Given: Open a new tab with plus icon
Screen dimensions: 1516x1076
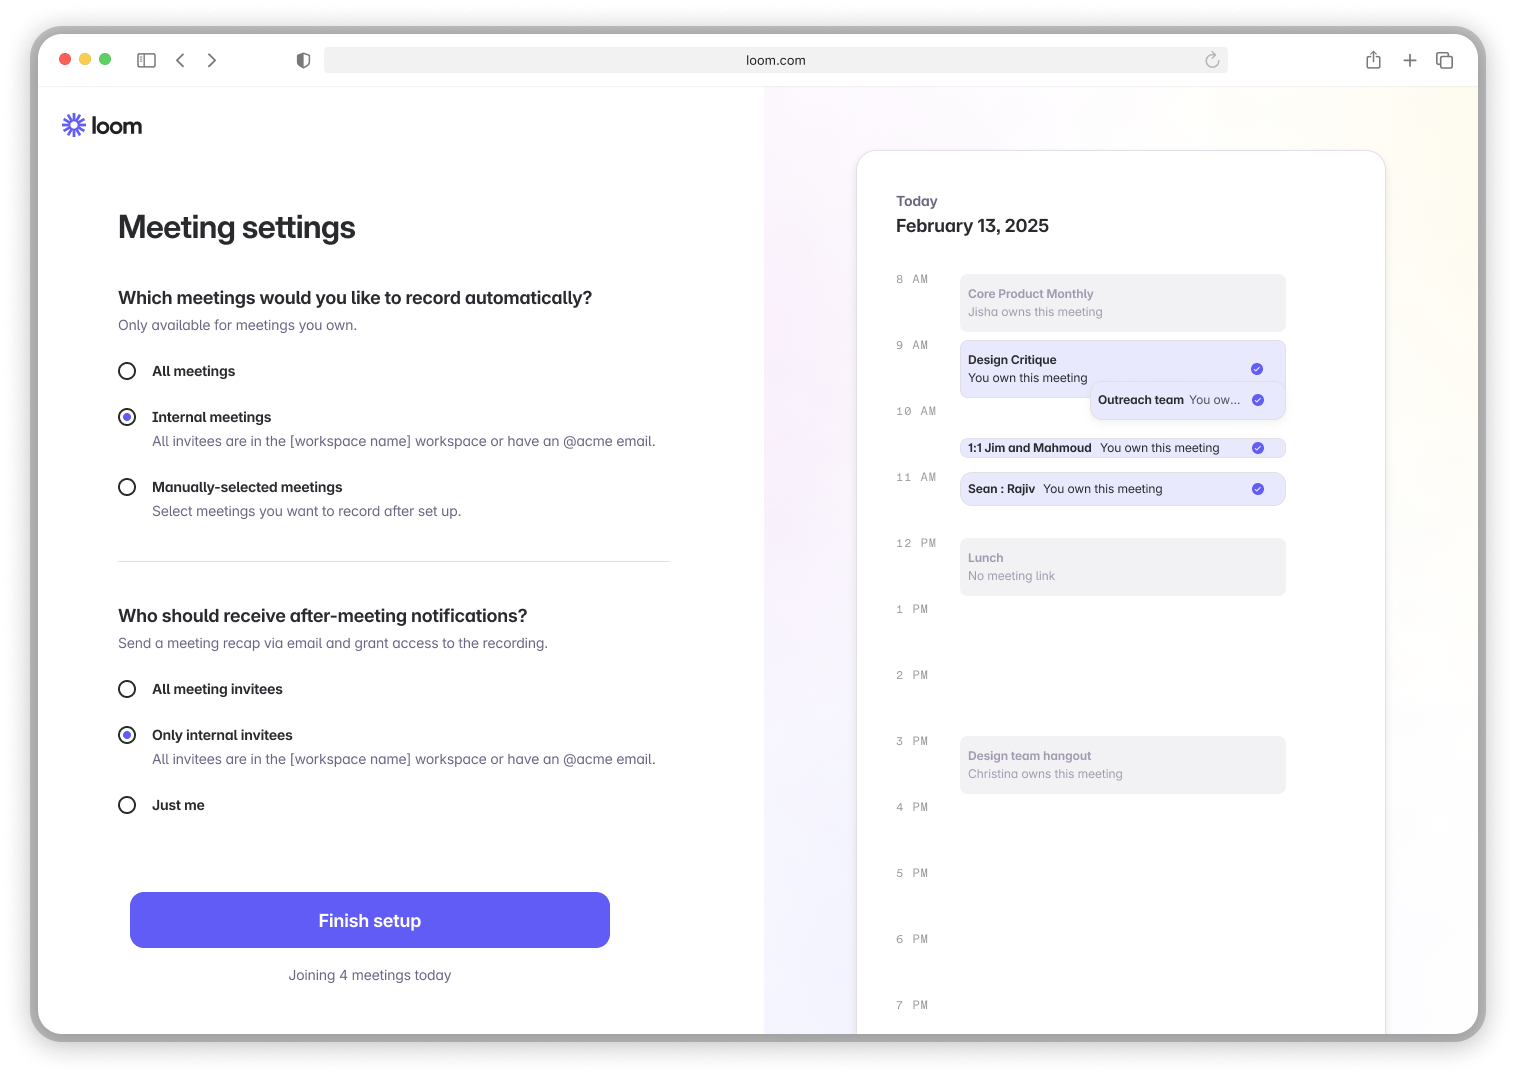Looking at the screenshot, I should click(1409, 60).
